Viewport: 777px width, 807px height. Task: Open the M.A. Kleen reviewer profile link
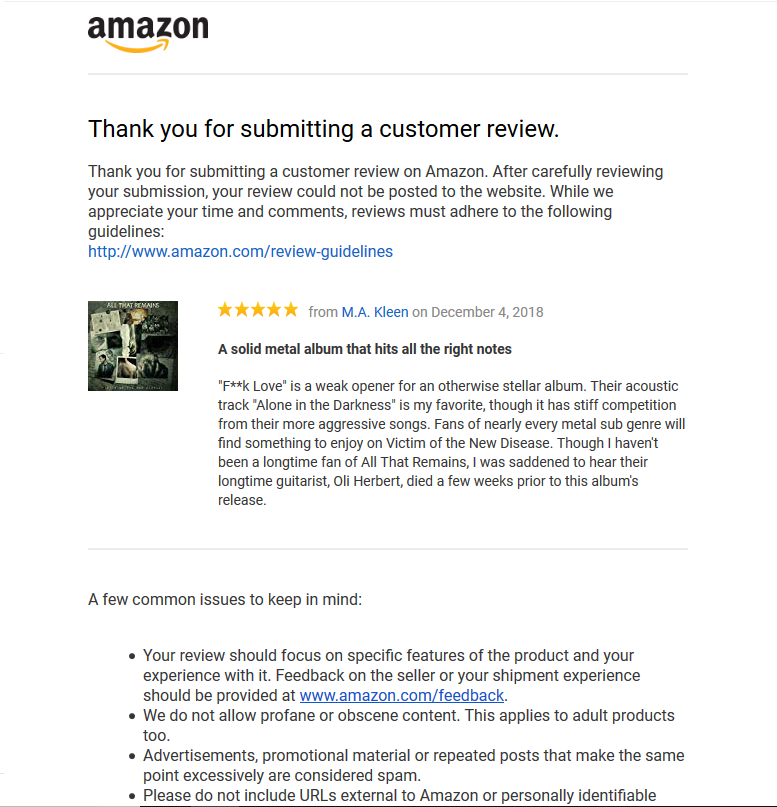tap(375, 312)
